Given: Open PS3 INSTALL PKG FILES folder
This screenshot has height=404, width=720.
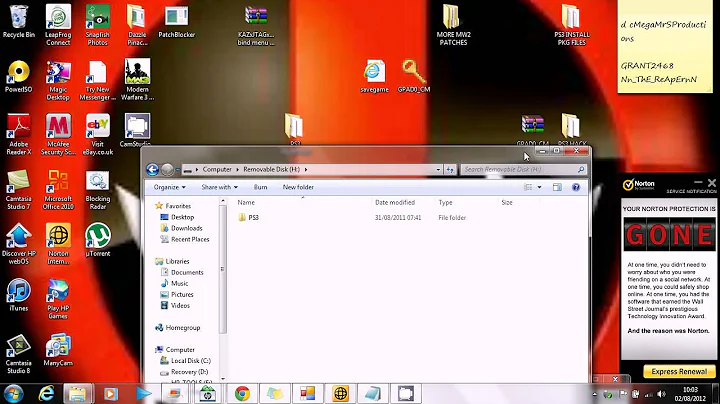Looking at the screenshot, I should (x=572, y=24).
